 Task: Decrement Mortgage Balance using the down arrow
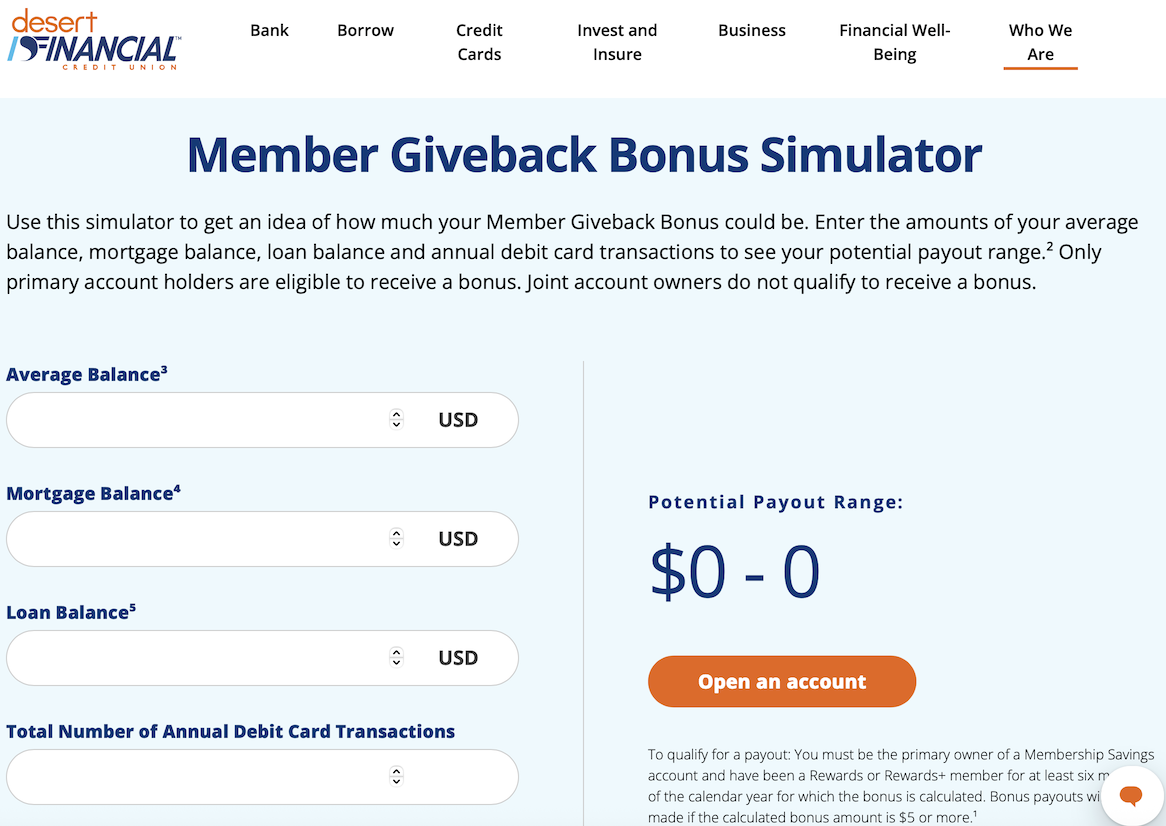coord(396,544)
